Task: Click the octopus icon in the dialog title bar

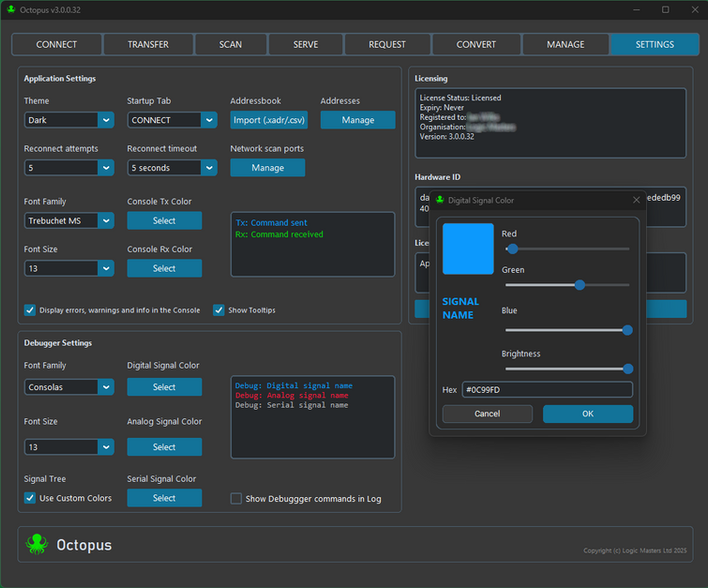Action: tap(440, 200)
